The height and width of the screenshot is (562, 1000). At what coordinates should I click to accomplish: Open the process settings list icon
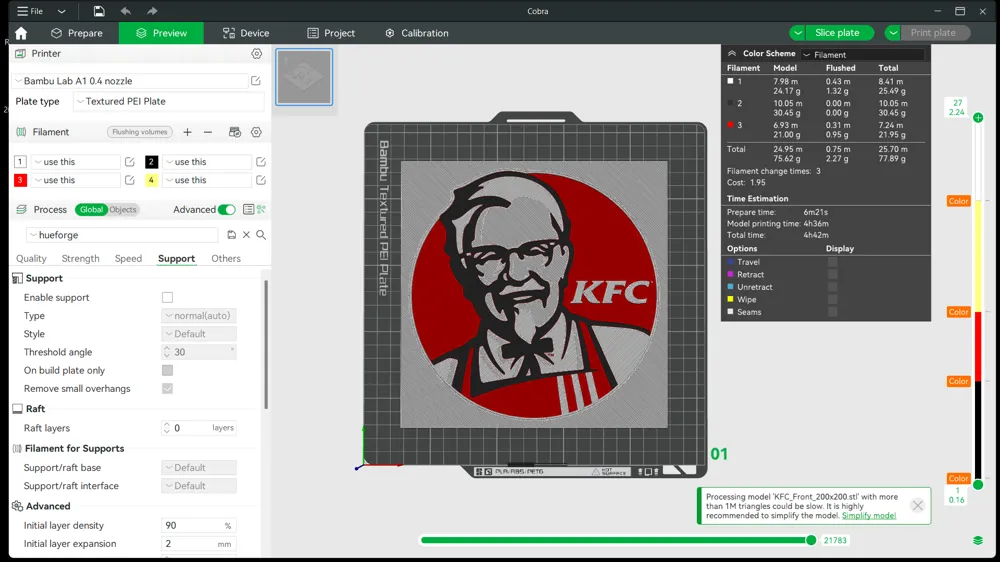pyautogui.click(x=248, y=209)
